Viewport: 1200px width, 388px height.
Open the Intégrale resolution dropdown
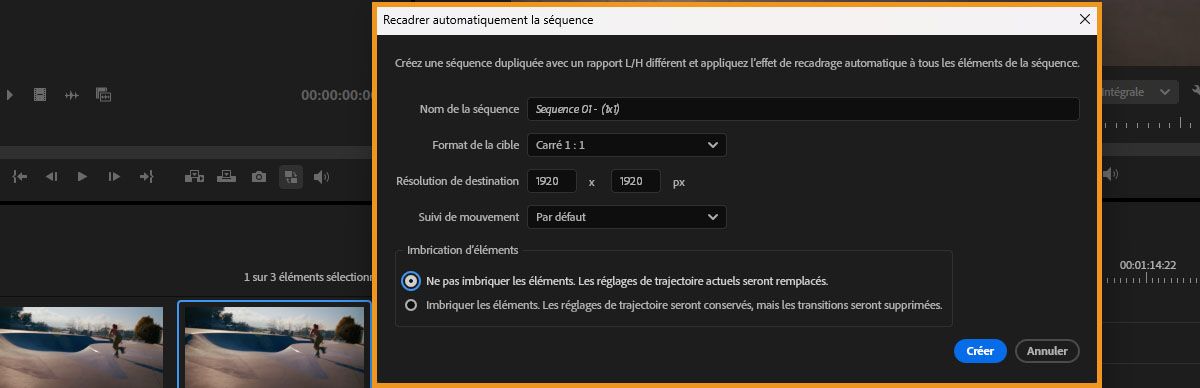[1139, 91]
